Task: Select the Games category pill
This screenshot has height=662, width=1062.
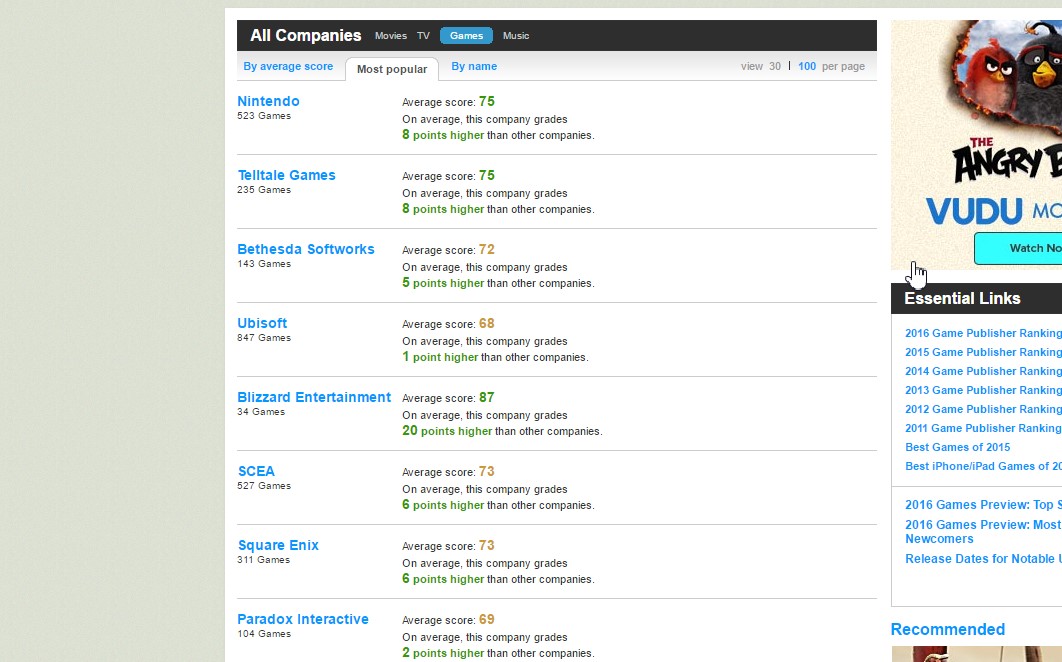Action: pos(467,36)
